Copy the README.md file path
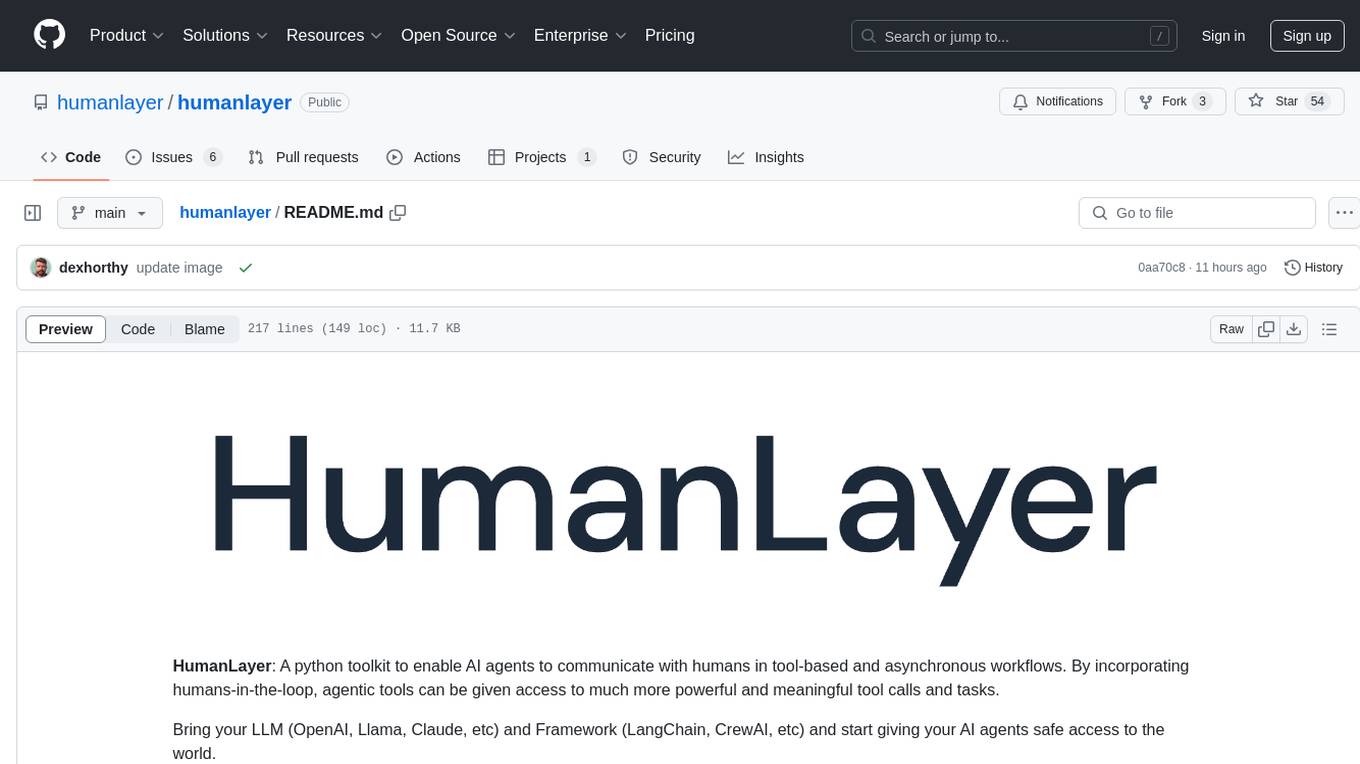Image resolution: width=1360 pixels, height=764 pixels. point(398,213)
